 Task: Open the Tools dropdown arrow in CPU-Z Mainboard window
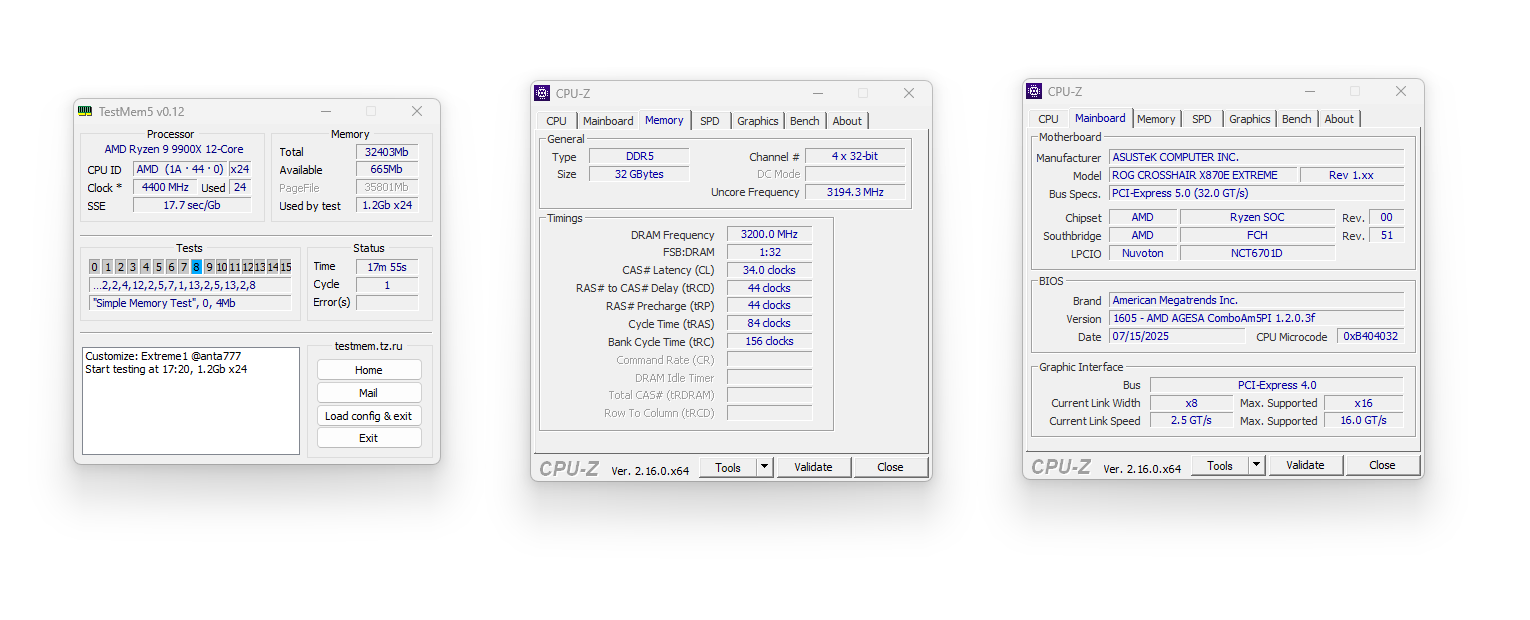1256,465
